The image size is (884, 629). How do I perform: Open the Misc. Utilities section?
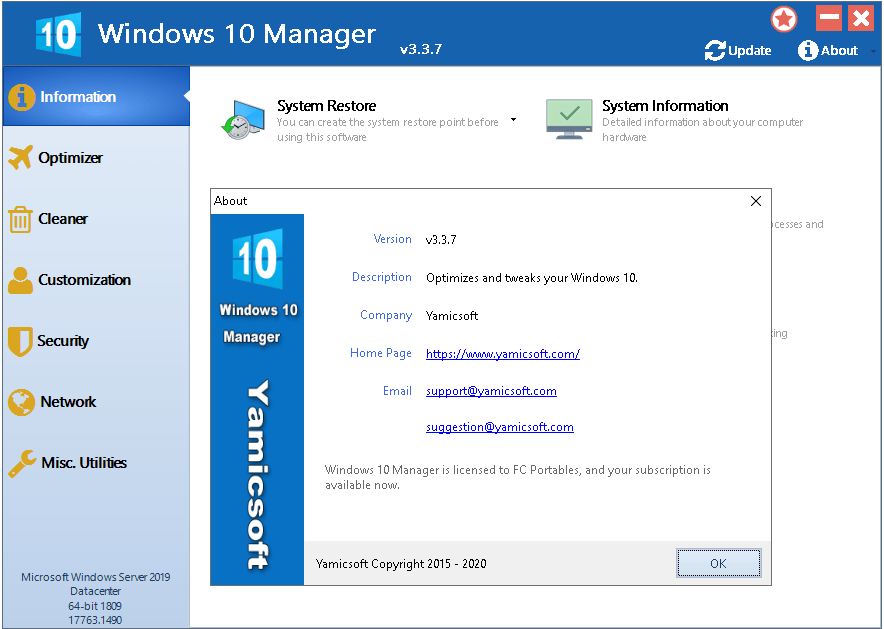[x=96, y=463]
